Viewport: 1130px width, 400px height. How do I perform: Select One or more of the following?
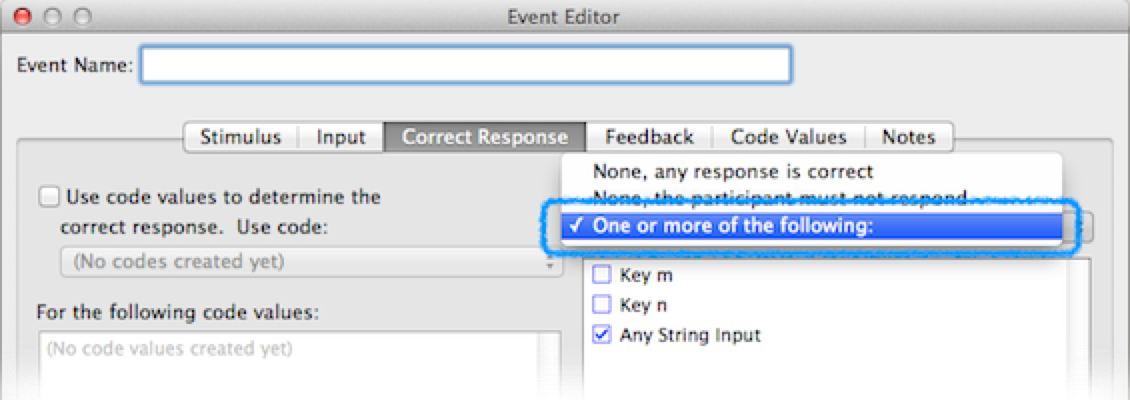point(732,226)
